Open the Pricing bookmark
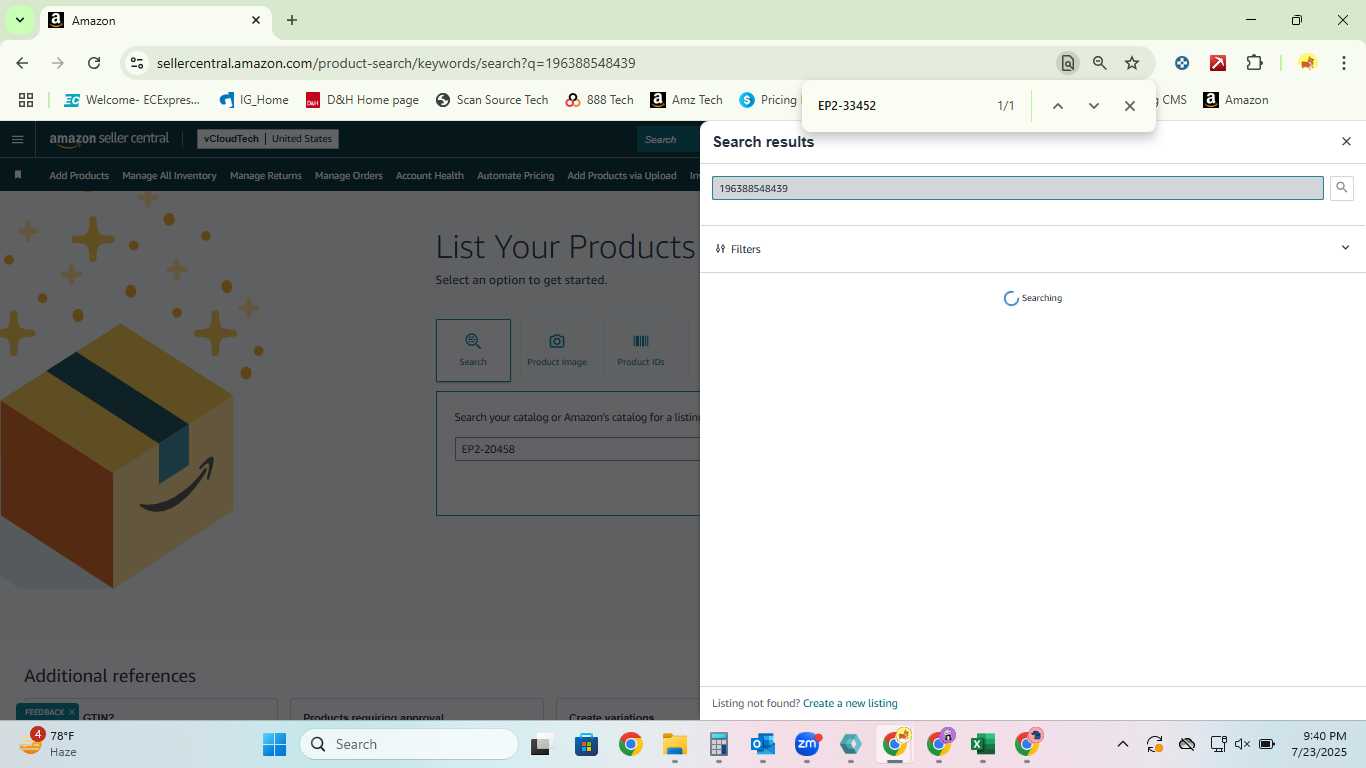The height and width of the screenshot is (768, 1366). pyautogui.click(x=768, y=100)
